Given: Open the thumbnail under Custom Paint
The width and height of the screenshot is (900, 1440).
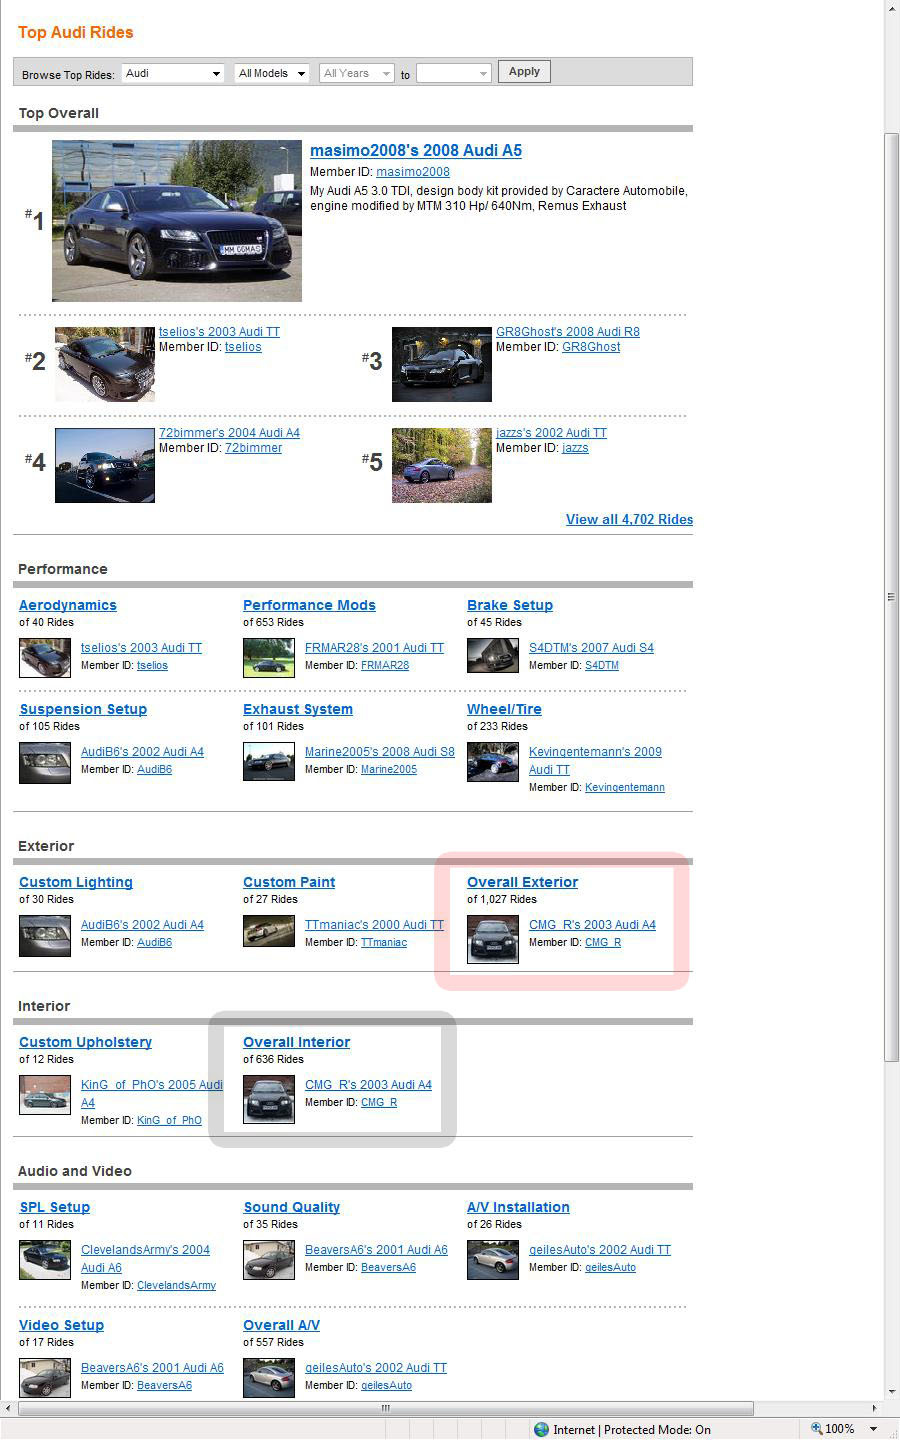Looking at the screenshot, I should click(x=269, y=931).
